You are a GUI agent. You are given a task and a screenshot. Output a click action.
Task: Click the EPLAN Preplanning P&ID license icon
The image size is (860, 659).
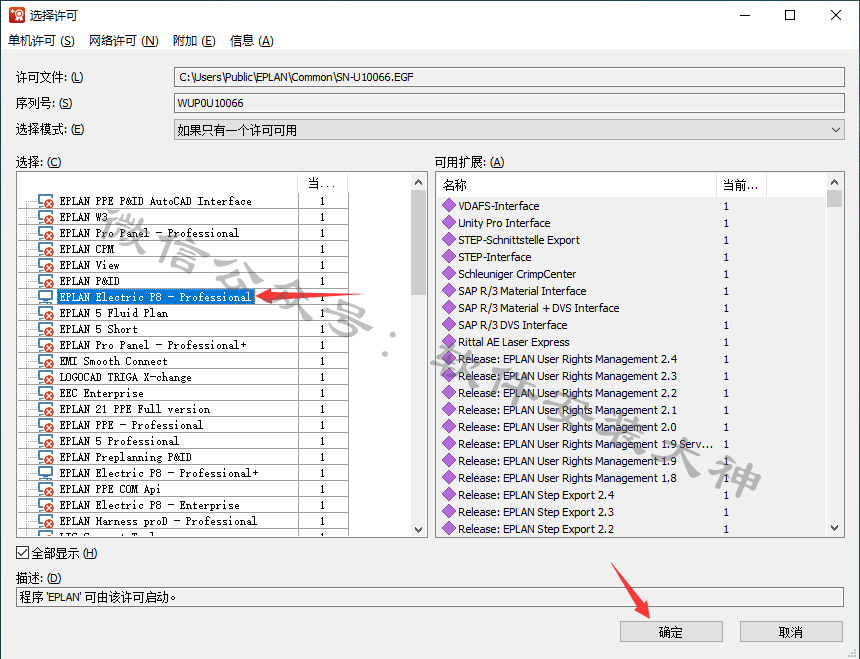pos(46,457)
